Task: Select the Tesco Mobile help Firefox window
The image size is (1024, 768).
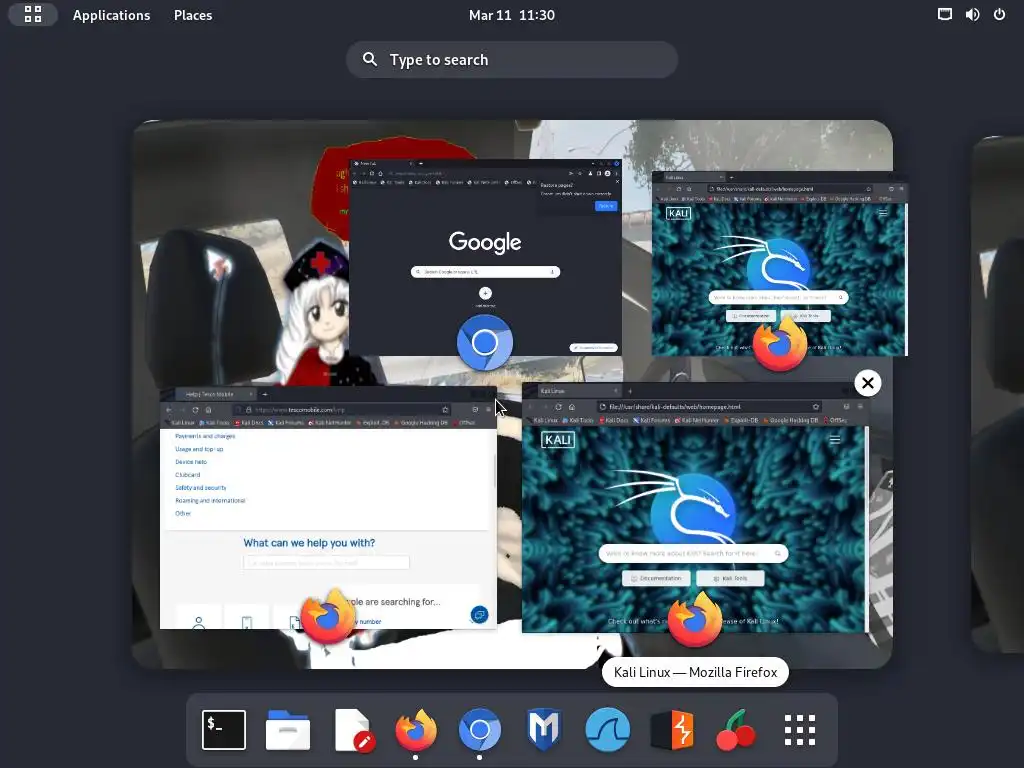Action: (x=328, y=507)
